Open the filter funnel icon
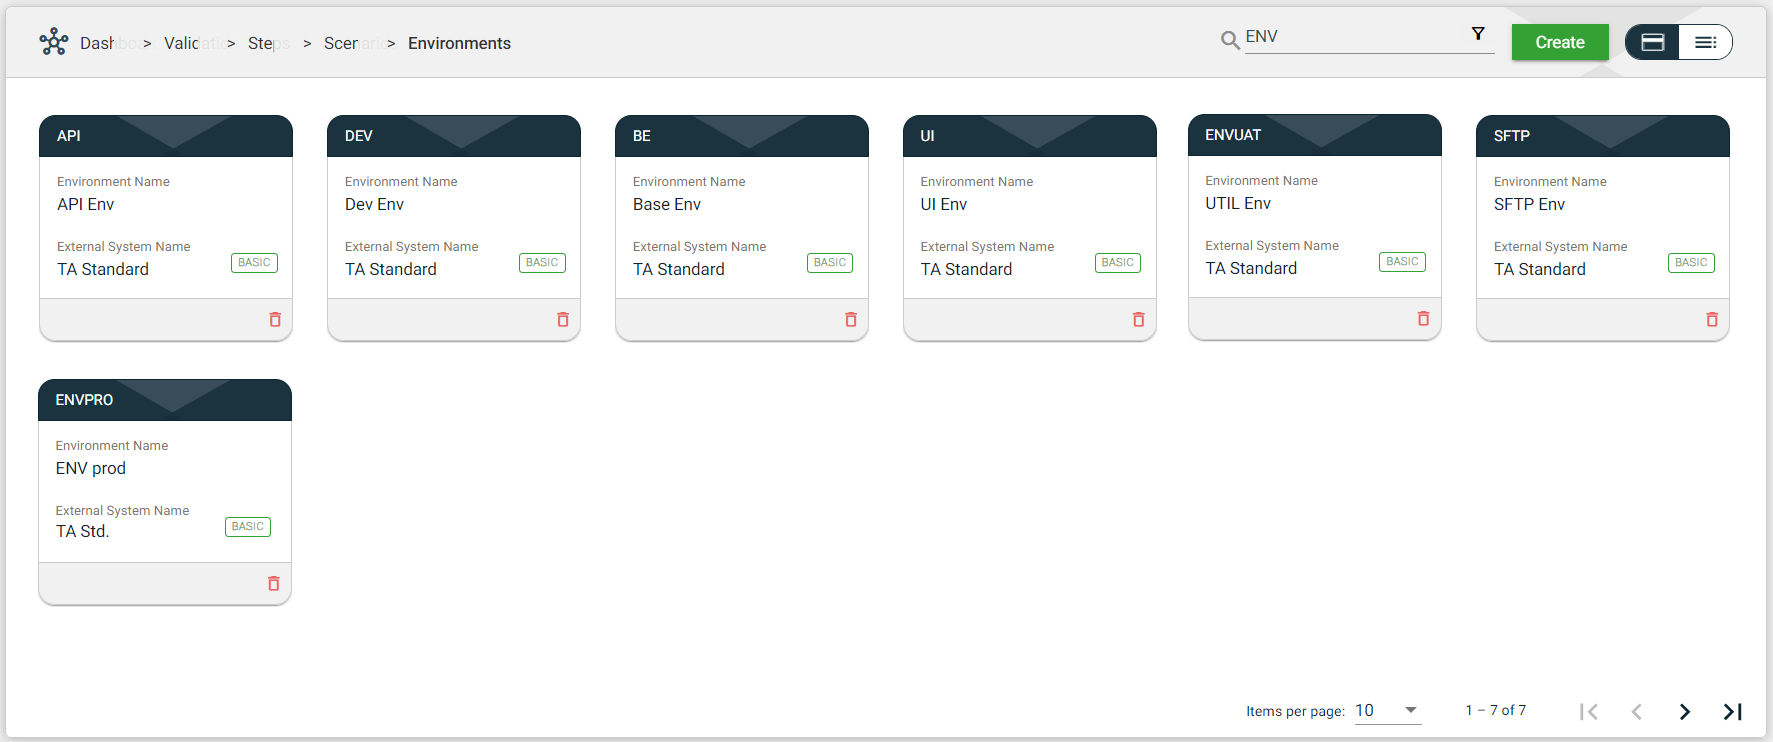 pyautogui.click(x=1478, y=34)
